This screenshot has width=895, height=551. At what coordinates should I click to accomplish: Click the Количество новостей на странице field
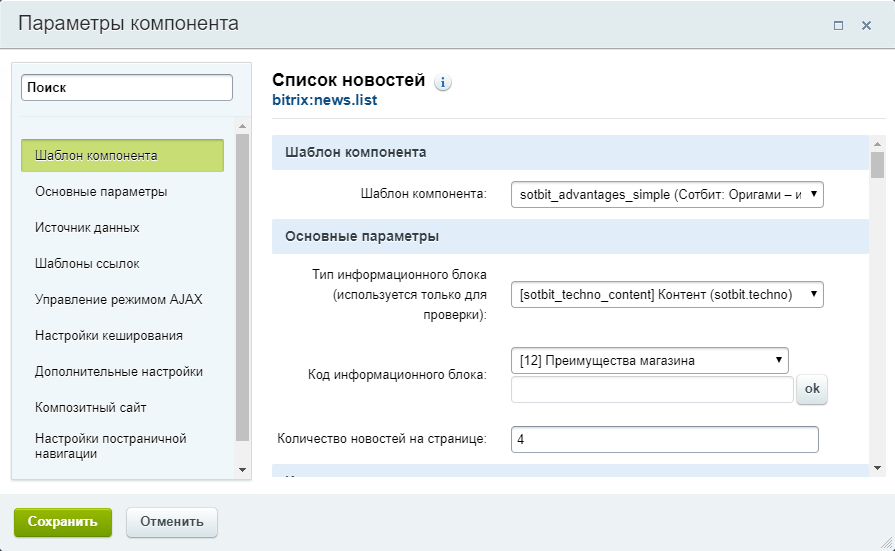[x=664, y=439]
